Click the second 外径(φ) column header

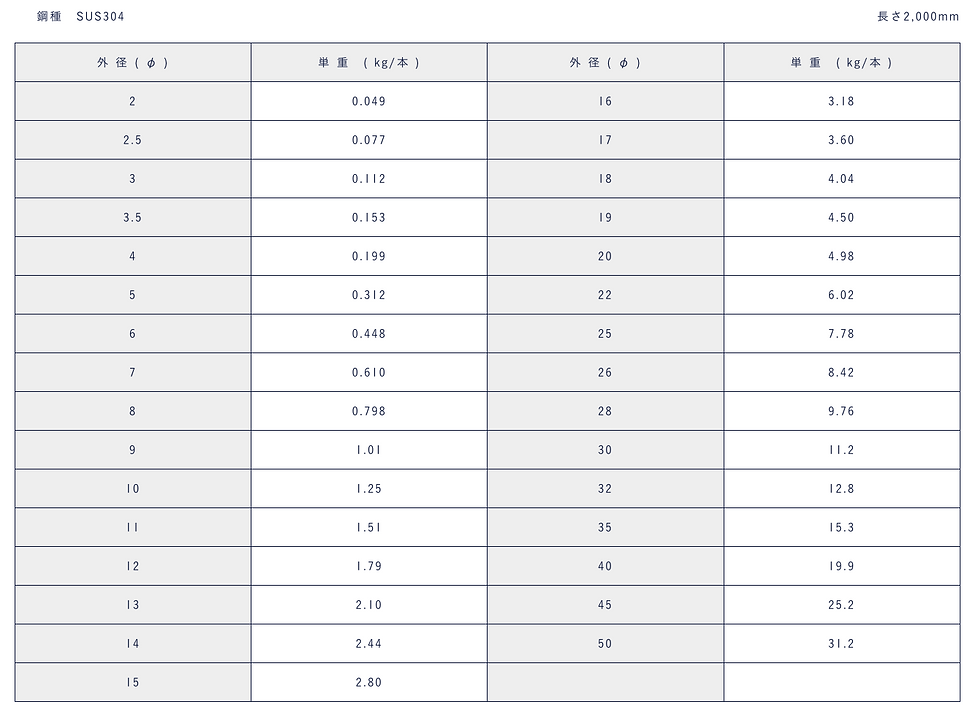pyautogui.click(x=605, y=62)
